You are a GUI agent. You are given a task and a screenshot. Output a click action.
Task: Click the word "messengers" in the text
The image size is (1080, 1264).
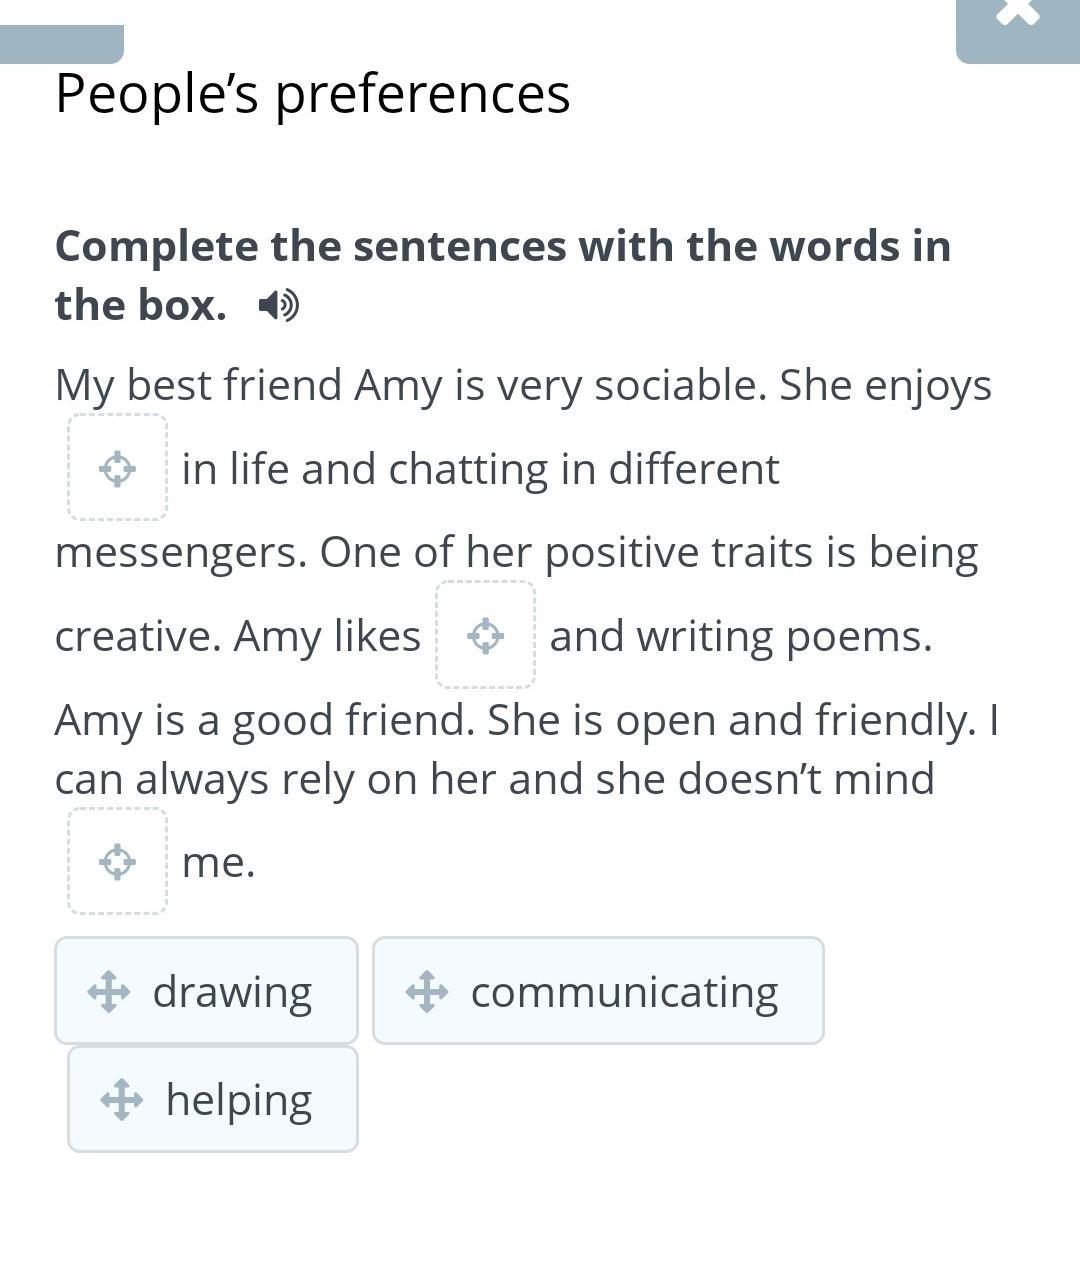pos(180,552)
